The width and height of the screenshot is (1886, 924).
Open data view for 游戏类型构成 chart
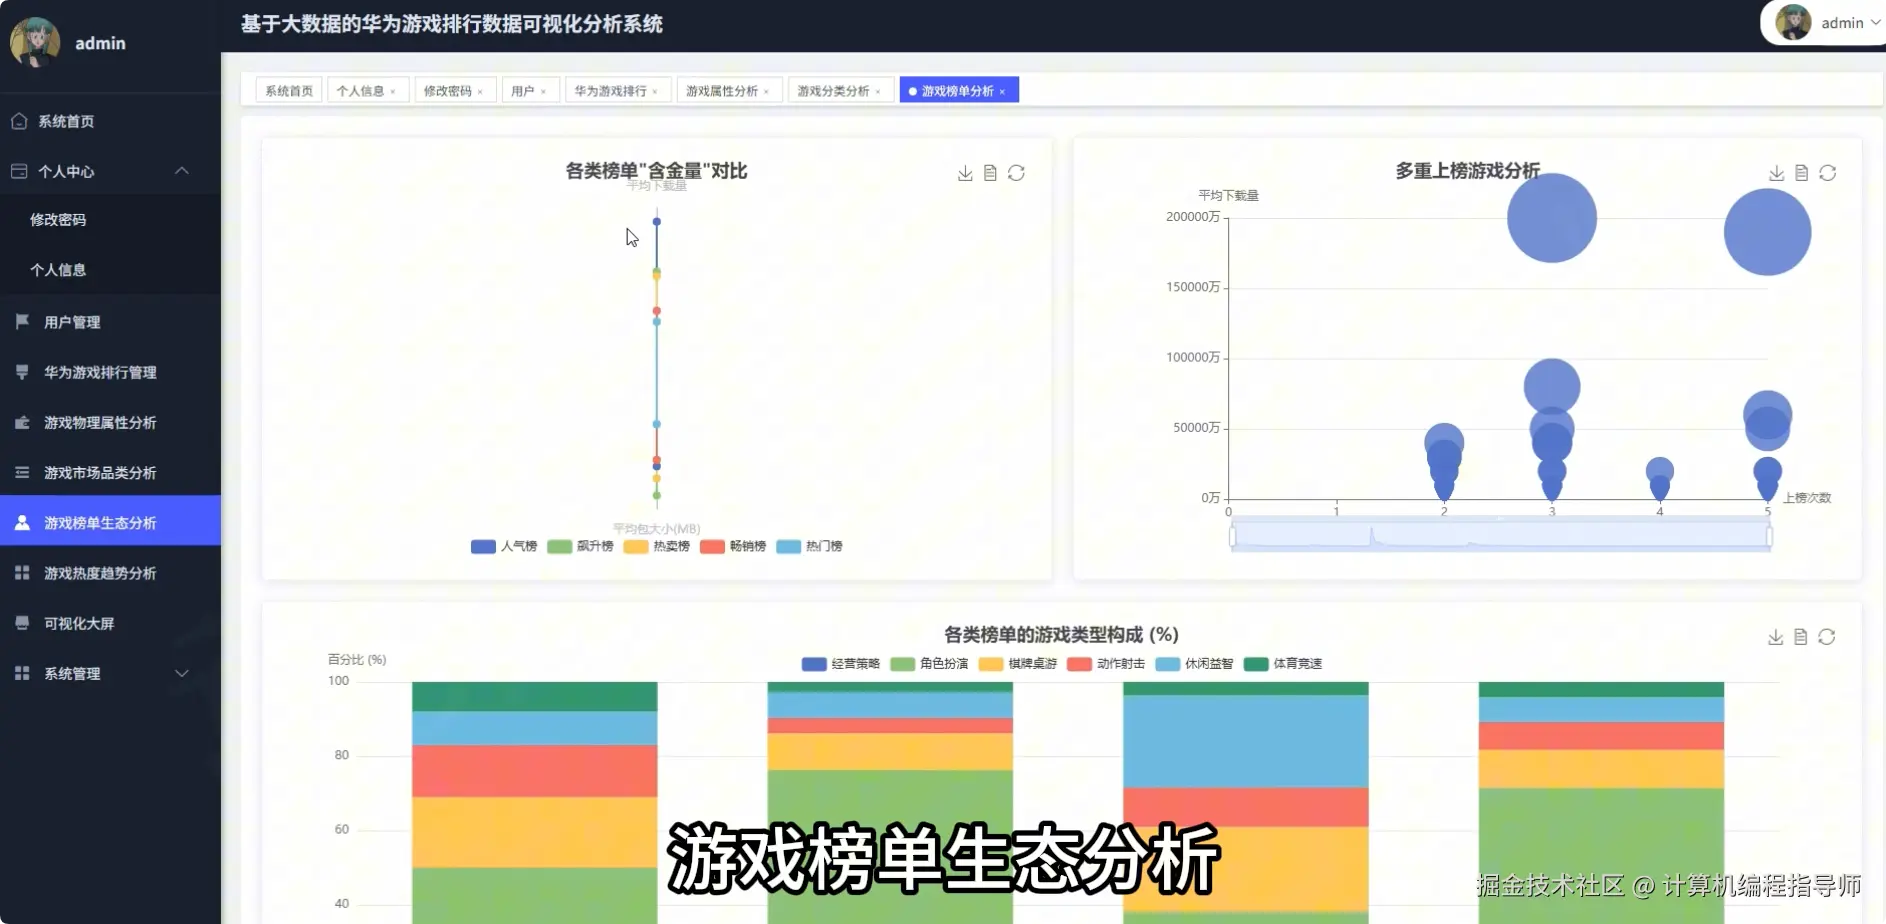[1800, 637]
